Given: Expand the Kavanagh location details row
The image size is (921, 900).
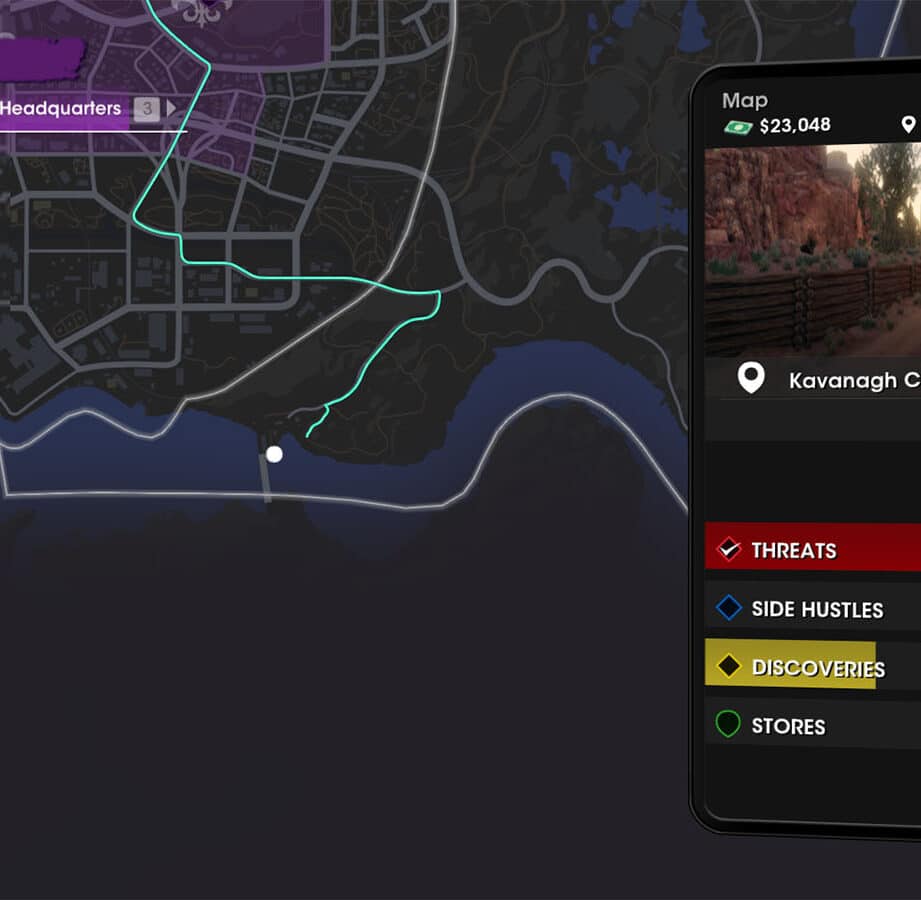Looking at the screenshot, I should tap(813, 380).
